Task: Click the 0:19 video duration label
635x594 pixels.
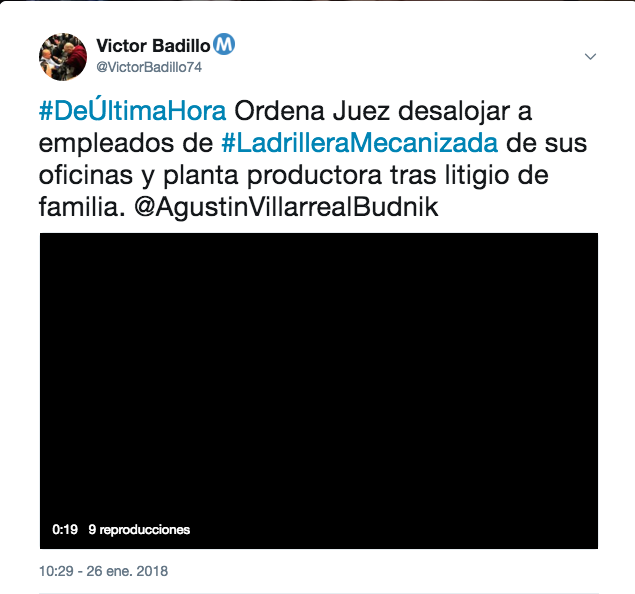Action: point(65,529)
